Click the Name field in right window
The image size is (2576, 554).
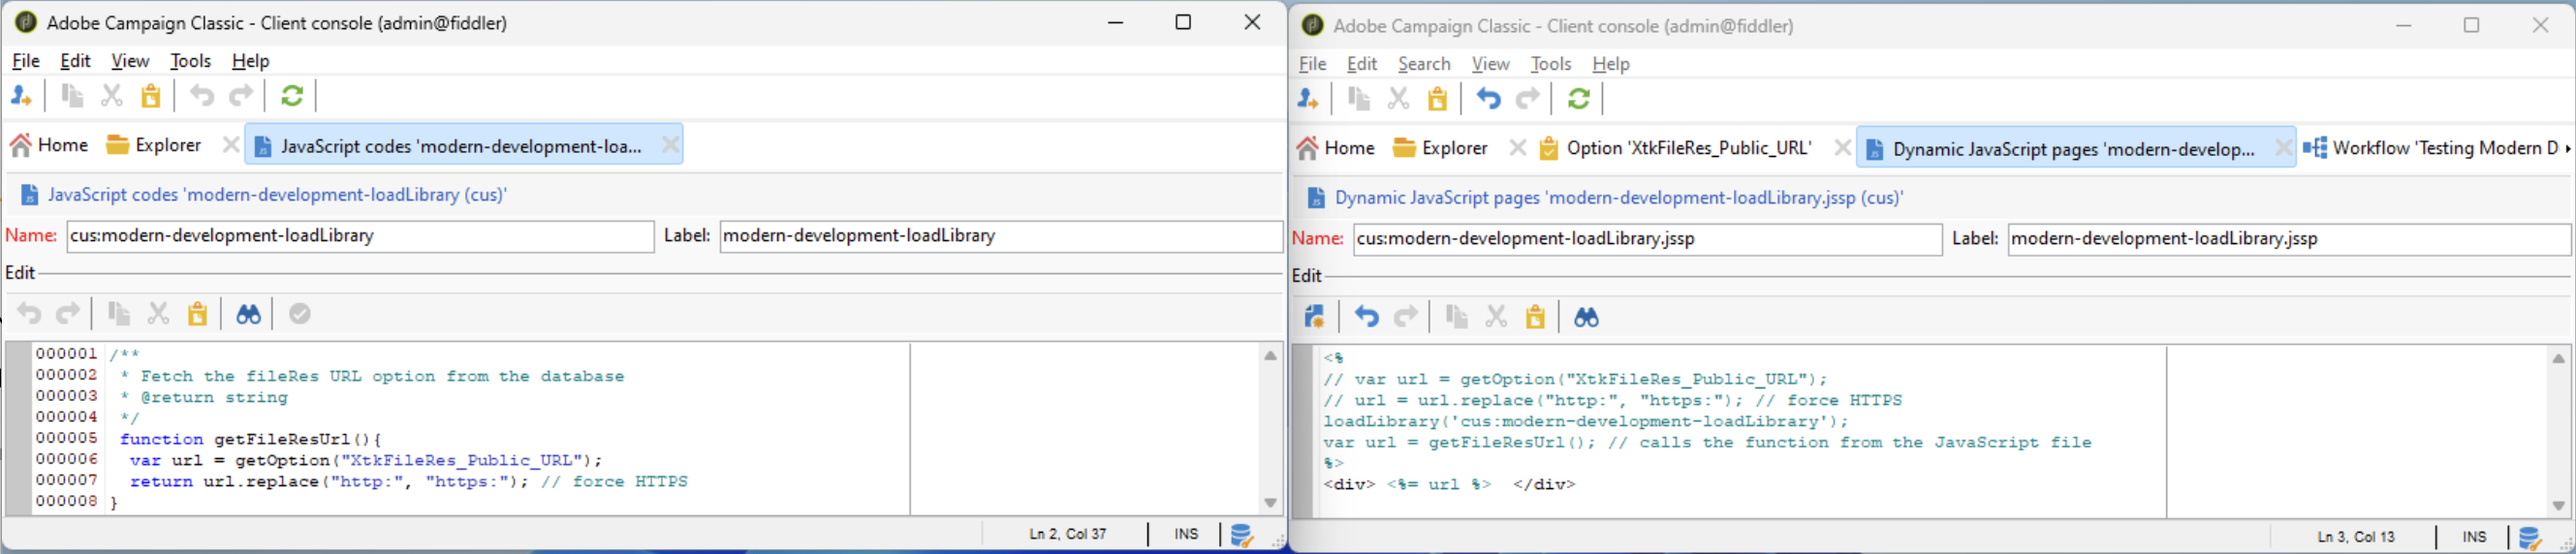click(x=1648, y=239)
